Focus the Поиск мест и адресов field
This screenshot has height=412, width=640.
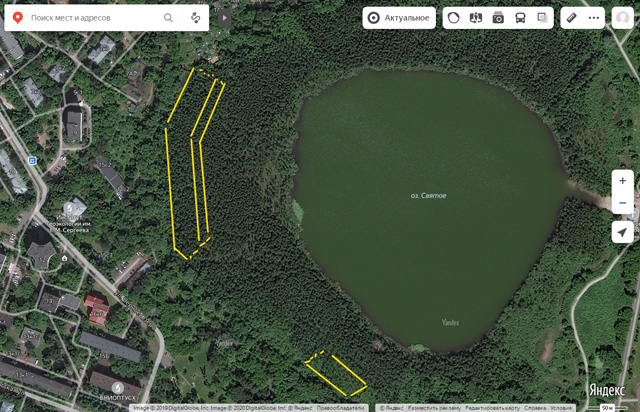click(x=94, y=18)
